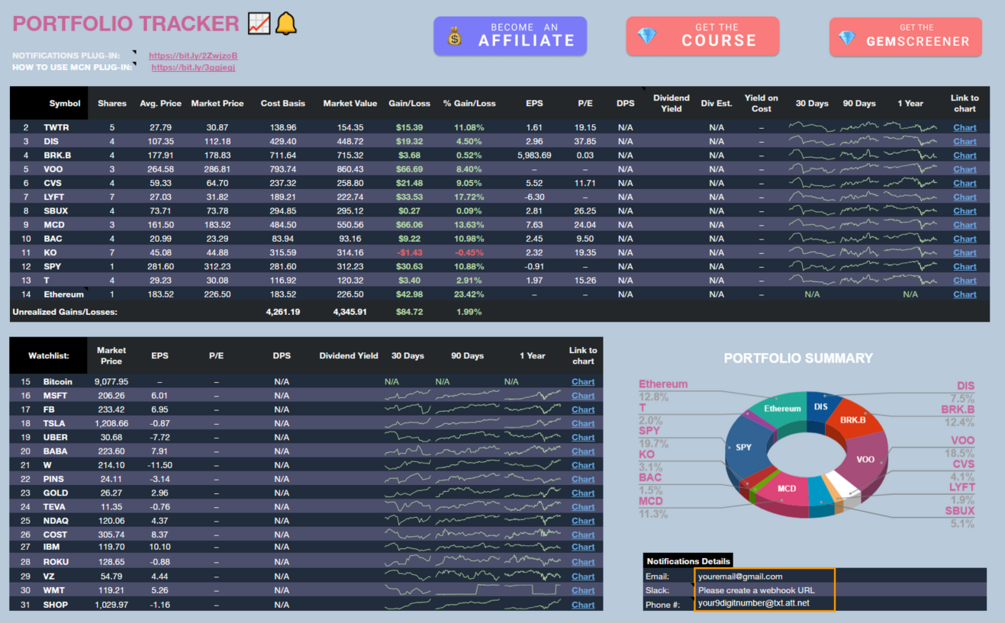Screen dimensions: 1005x623
Task: Click the % Gain/Loss column header
Action: click(469, 103)
